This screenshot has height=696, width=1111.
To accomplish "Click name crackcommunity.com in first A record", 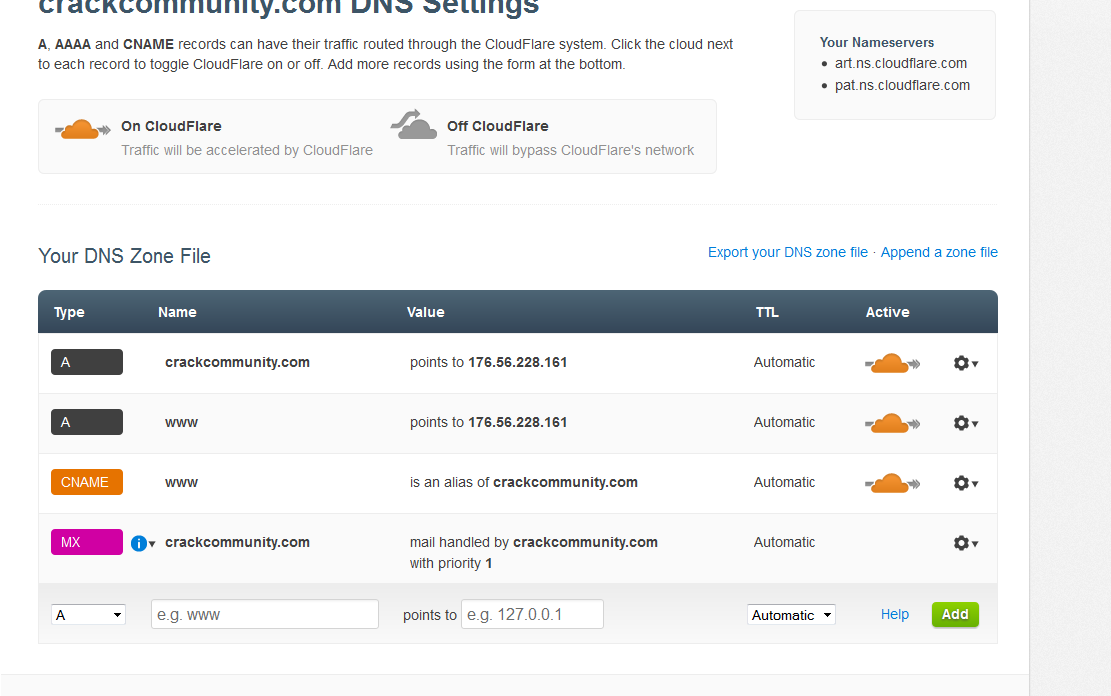I will click(237, 362).
